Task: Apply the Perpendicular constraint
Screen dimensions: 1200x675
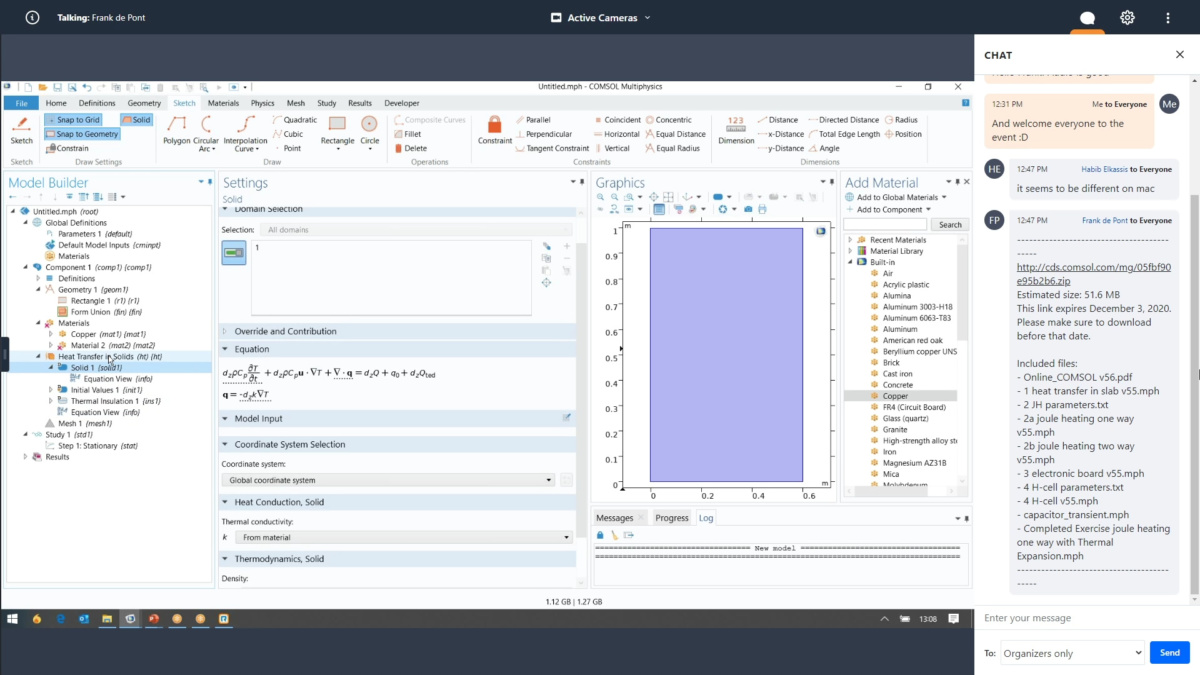Action: tap(542, 134)
